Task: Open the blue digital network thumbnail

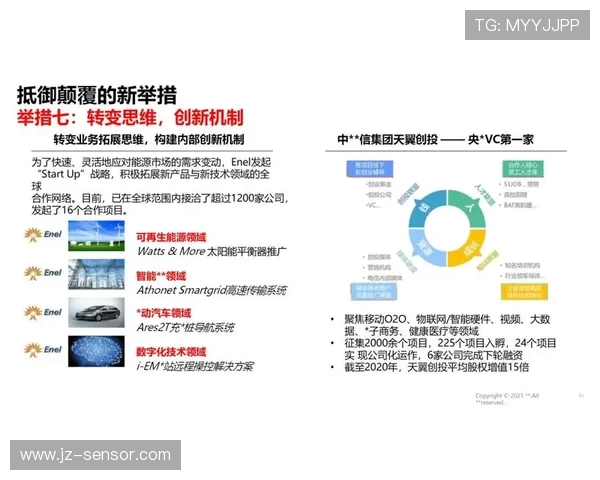Action: click(96, 351)
